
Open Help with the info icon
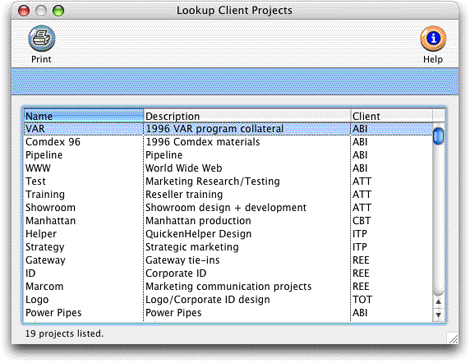[x=433, y=39]
